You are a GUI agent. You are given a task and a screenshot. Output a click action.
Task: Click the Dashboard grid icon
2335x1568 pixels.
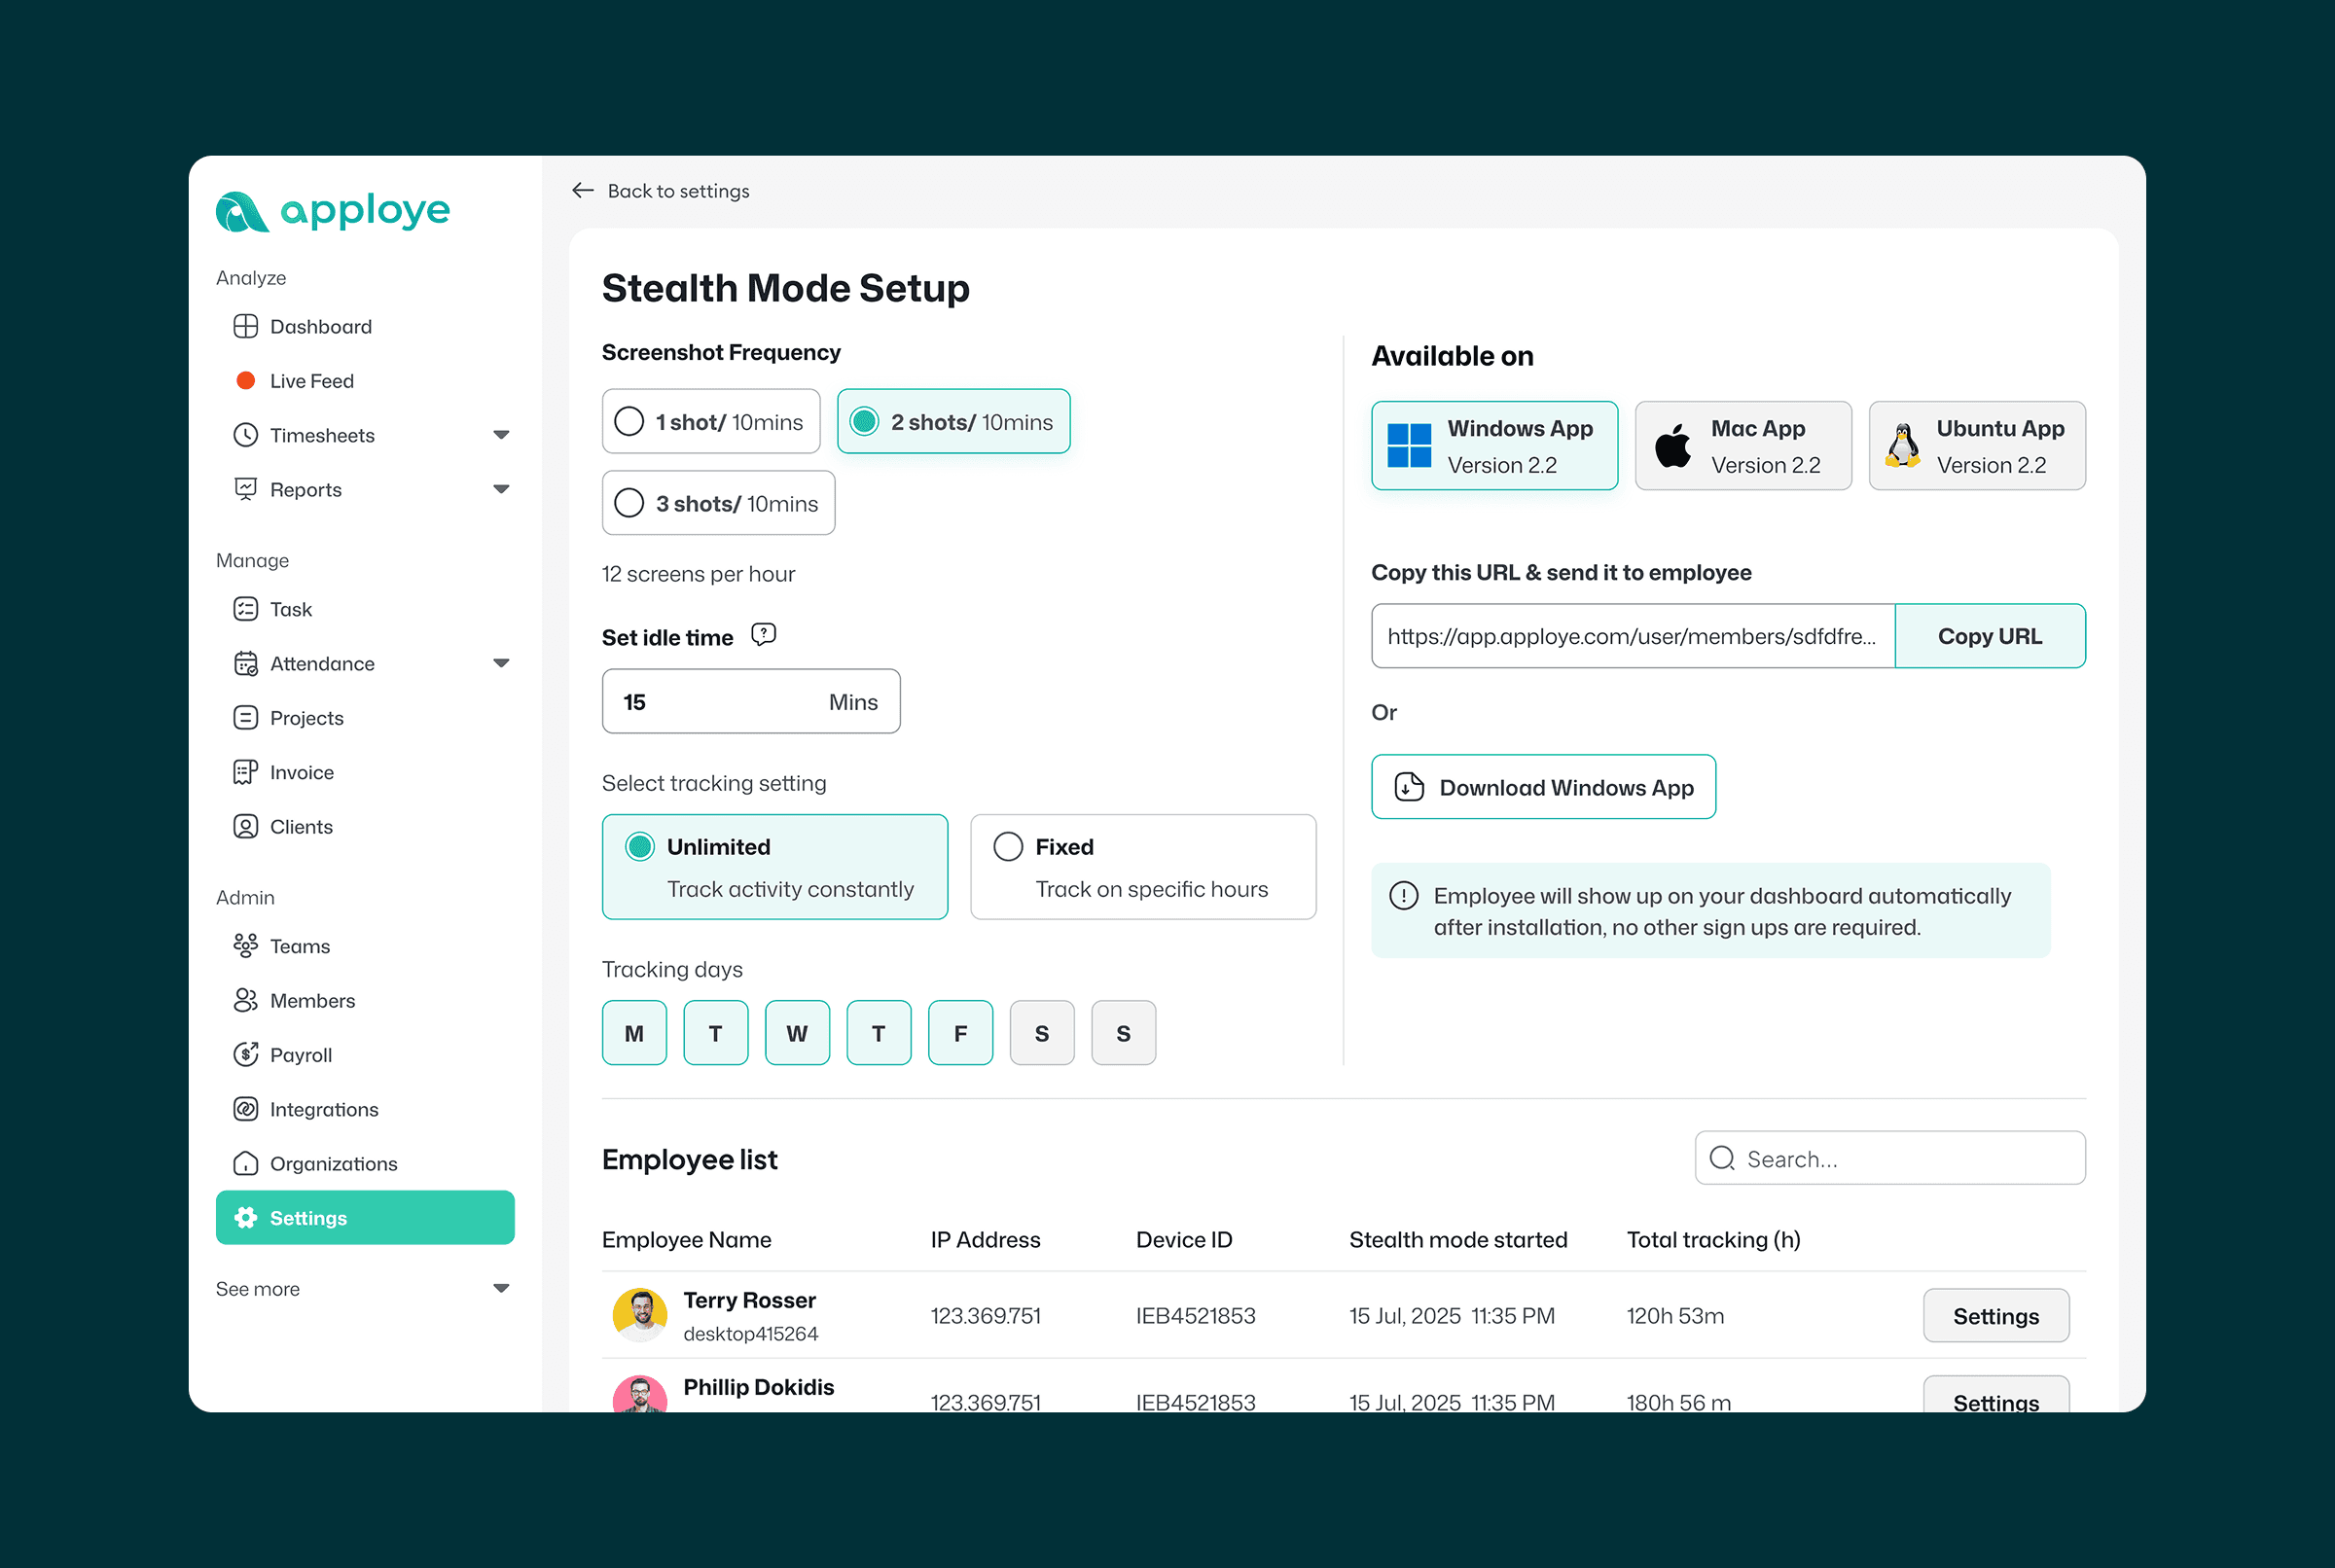(x=245, y=327)
